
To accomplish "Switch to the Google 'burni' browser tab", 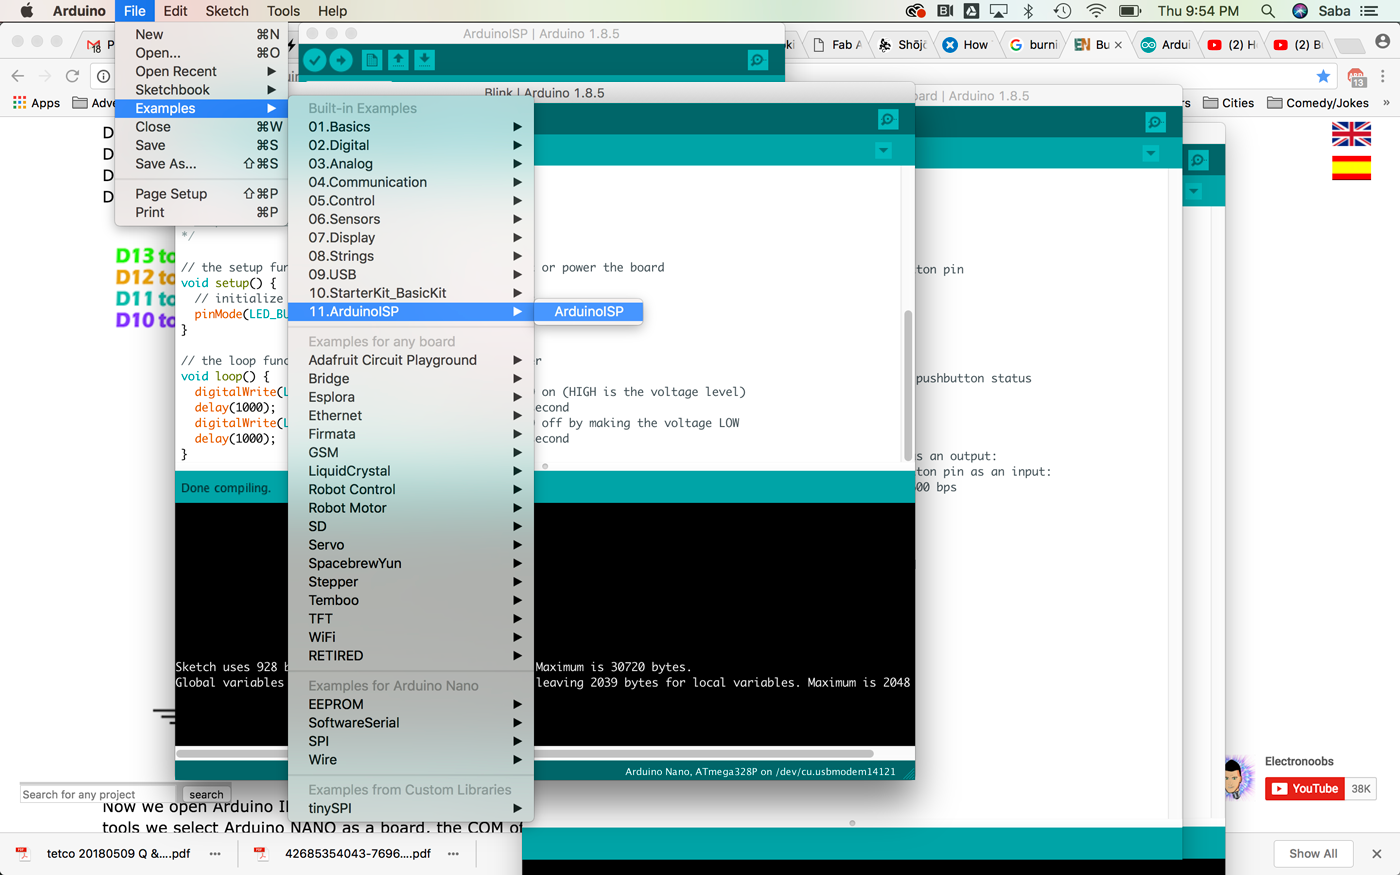I will click(1033, 45).
